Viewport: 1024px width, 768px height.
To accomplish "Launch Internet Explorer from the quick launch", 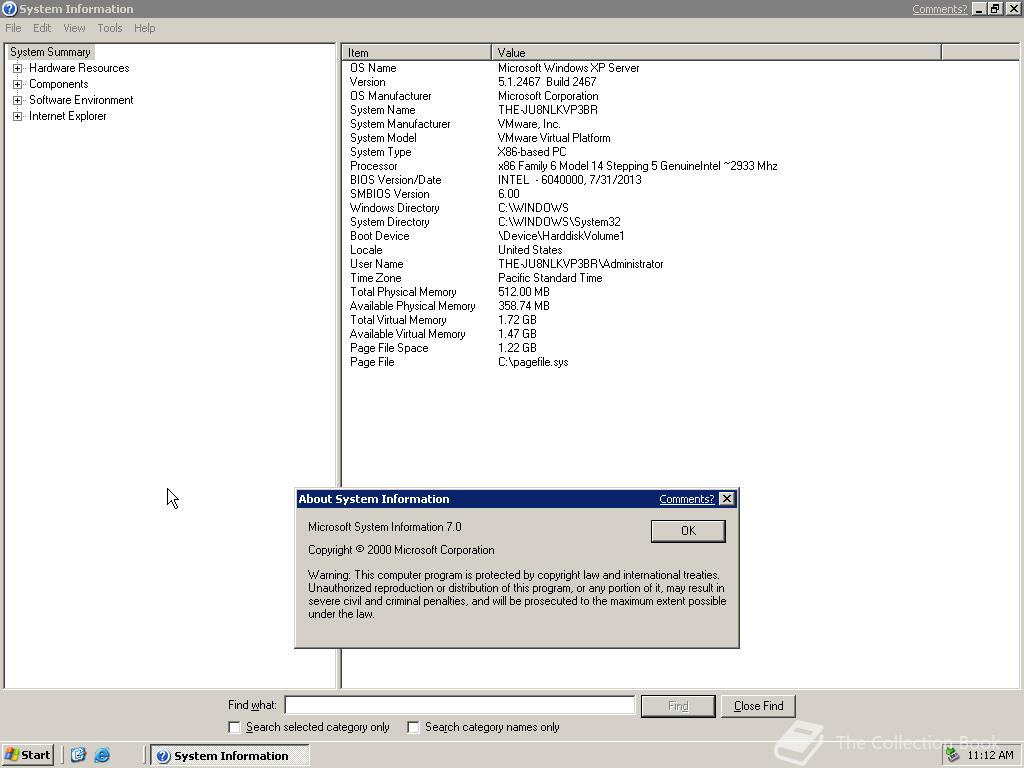I will click(102, 755).
